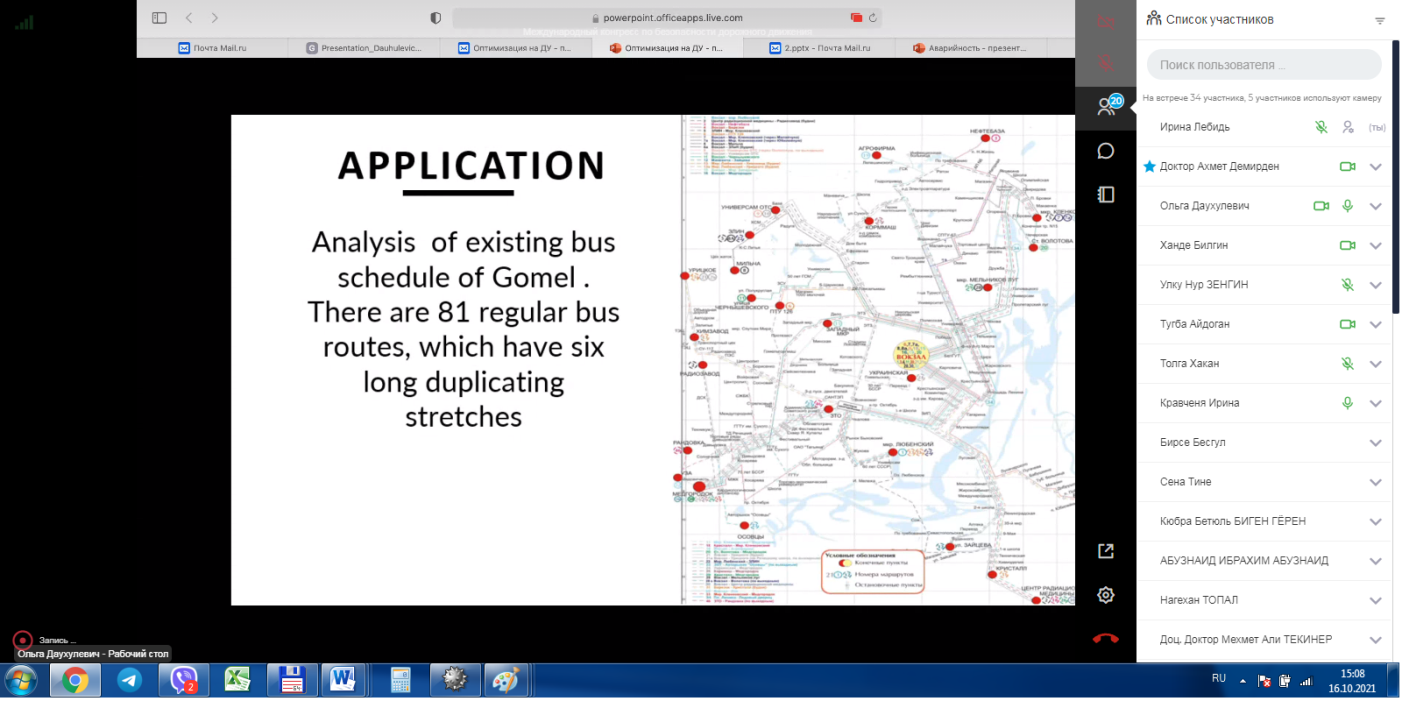Viewport: 1402px width, 701px height.
Task: Switch to 2.pptx - Почта Mail.ru tab
Action: pos(819,47)
